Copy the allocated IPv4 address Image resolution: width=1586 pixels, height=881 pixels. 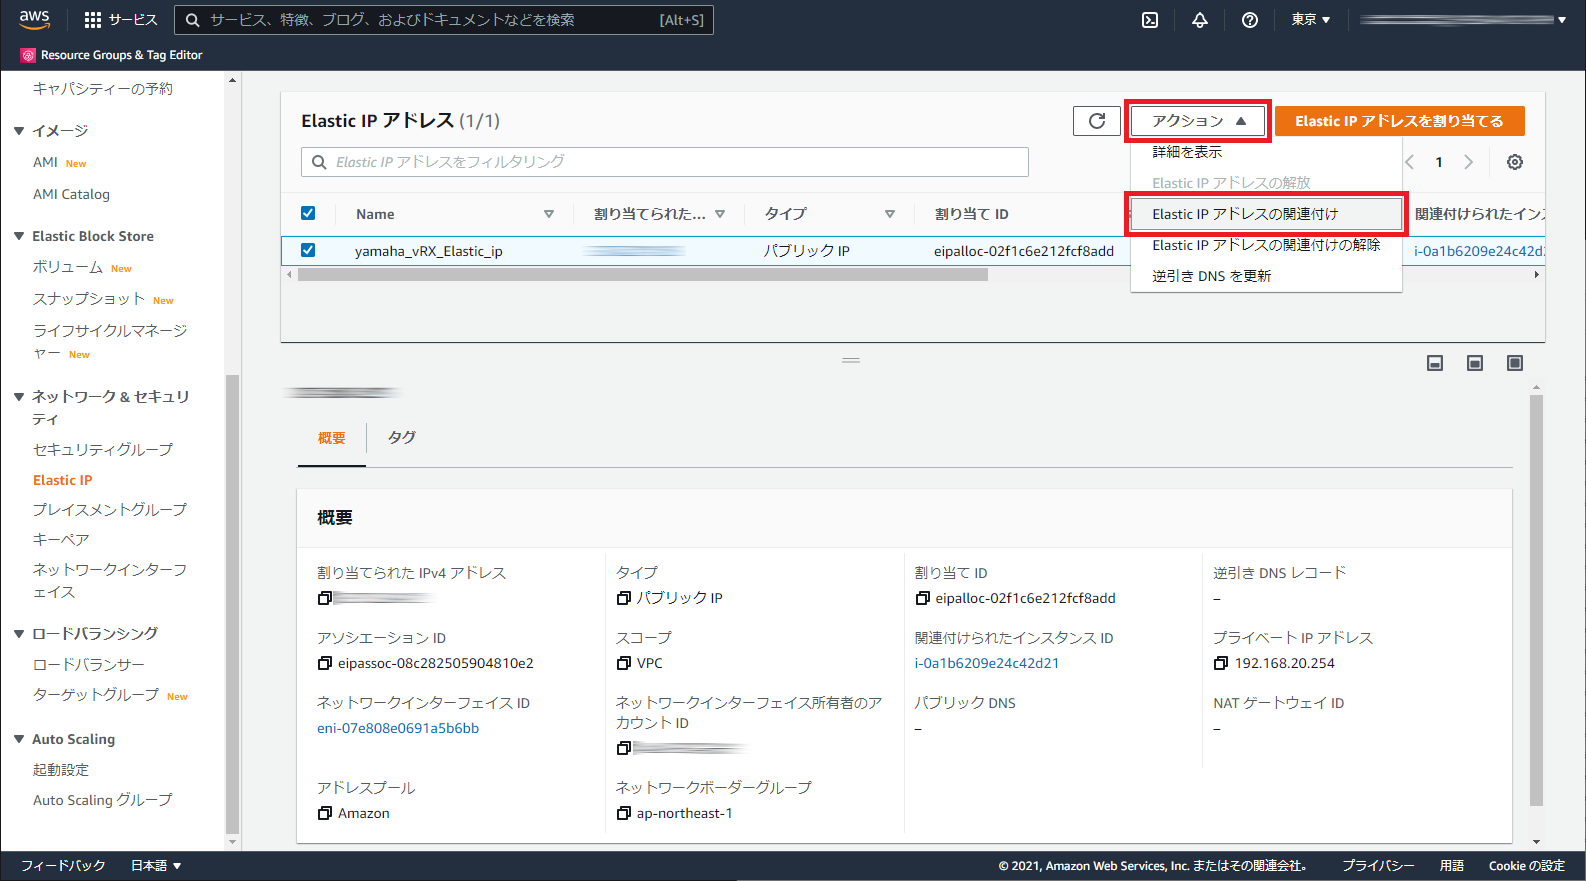click(x=324, y=598)
